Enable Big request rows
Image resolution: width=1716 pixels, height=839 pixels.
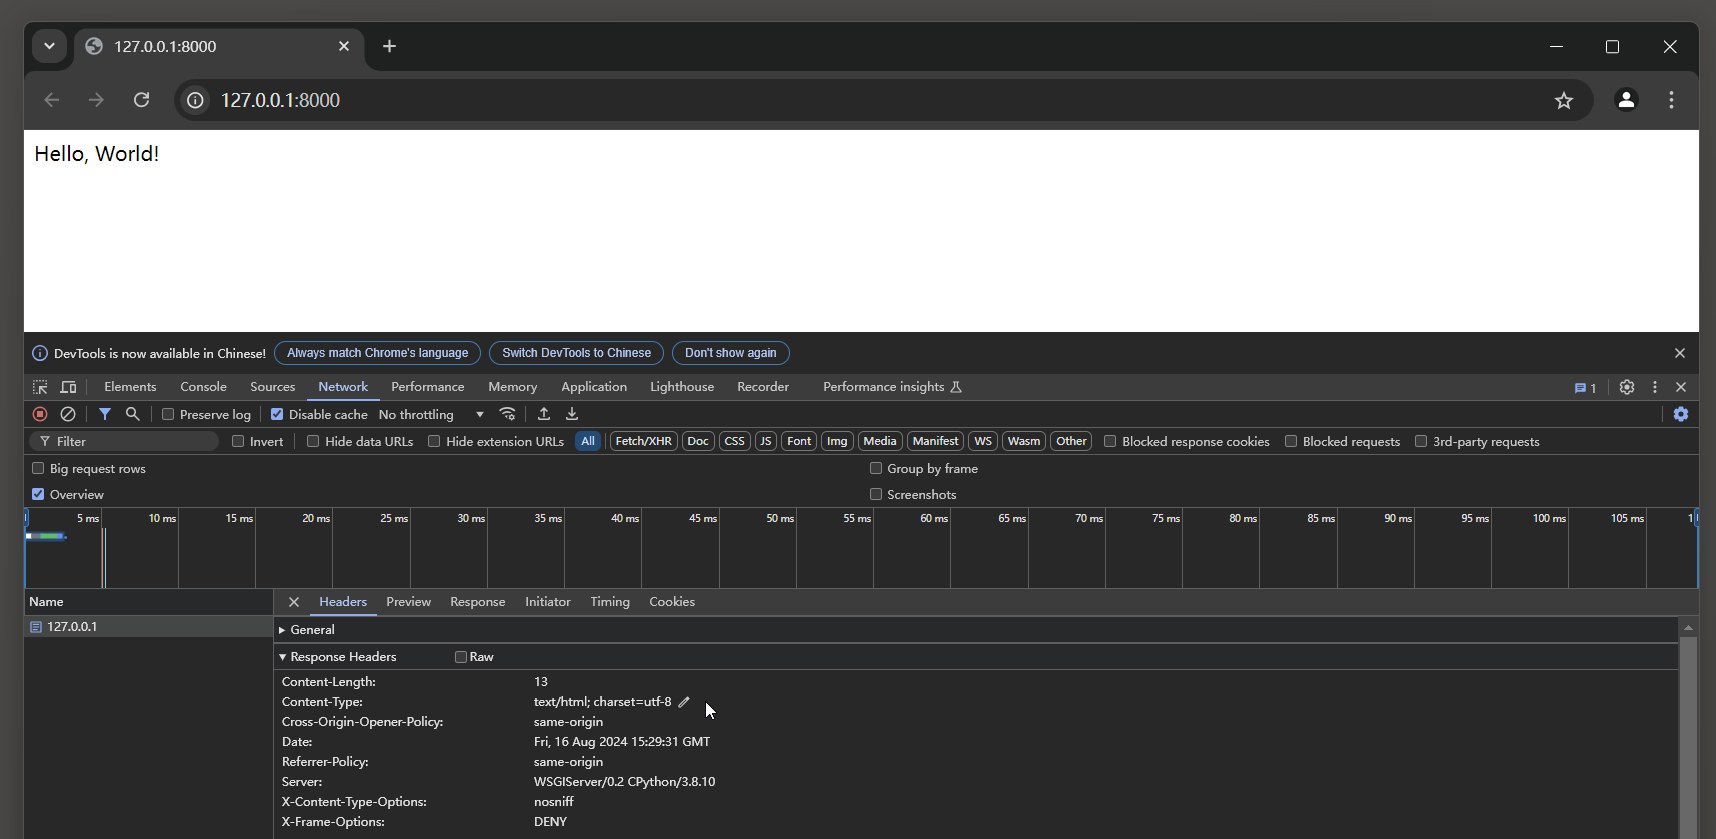[38, 468]
